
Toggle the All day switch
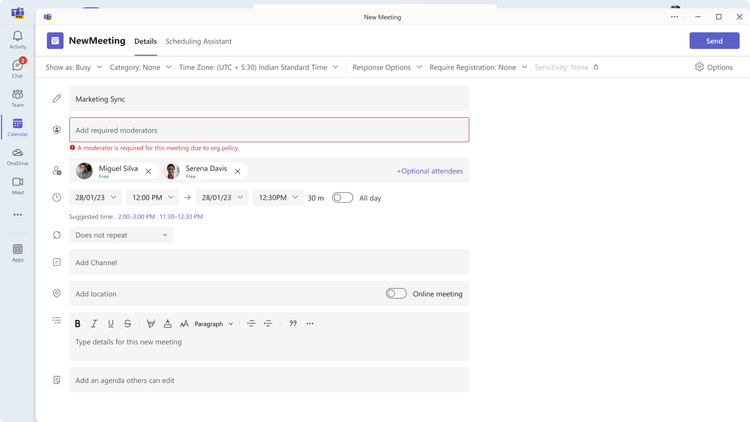(342, 198)
